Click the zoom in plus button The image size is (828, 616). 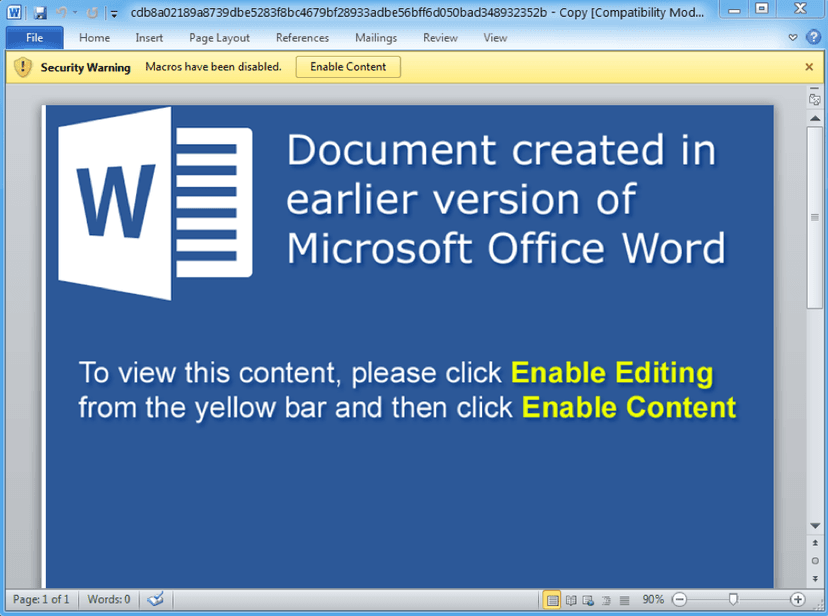pos(798,600)
